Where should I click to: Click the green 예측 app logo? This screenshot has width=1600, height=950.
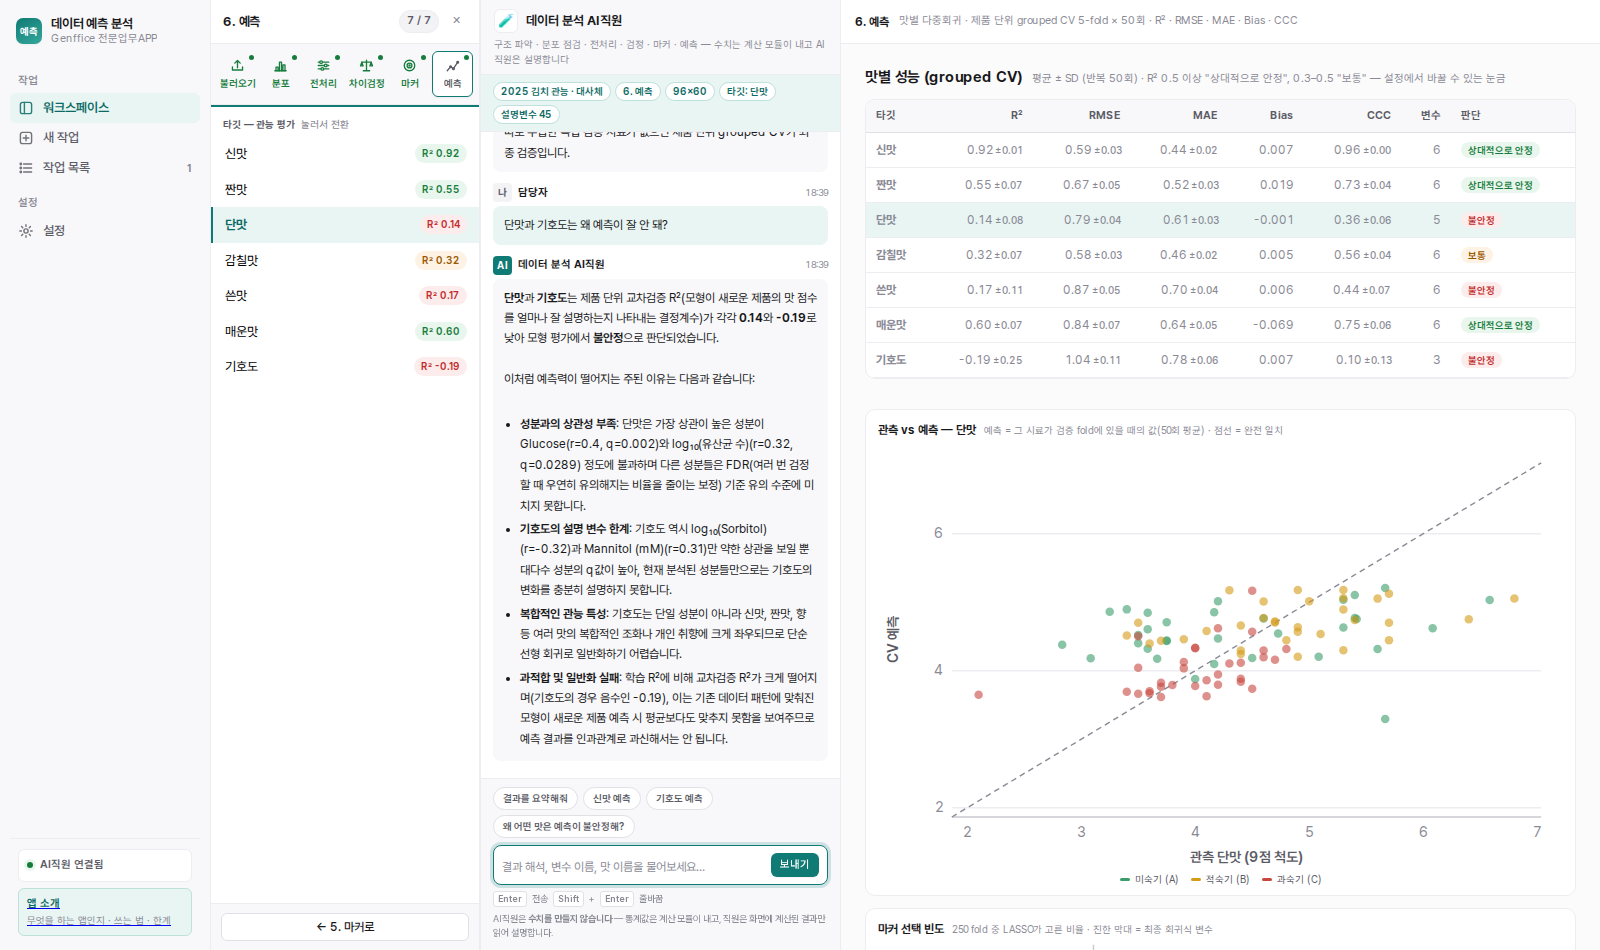(29, 30)
